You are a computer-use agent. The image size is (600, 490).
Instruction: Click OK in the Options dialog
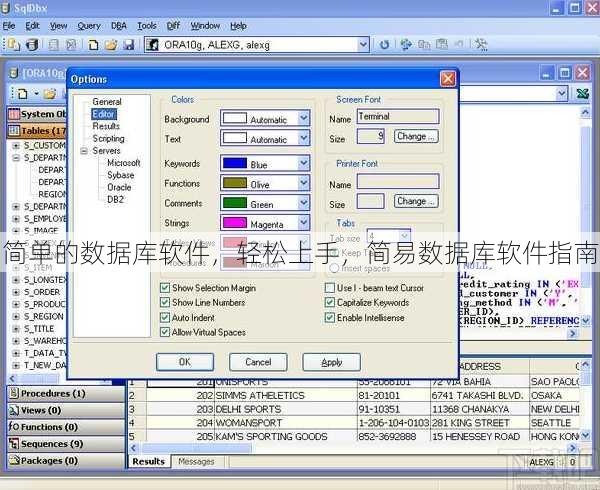click(x=185, y=362)
